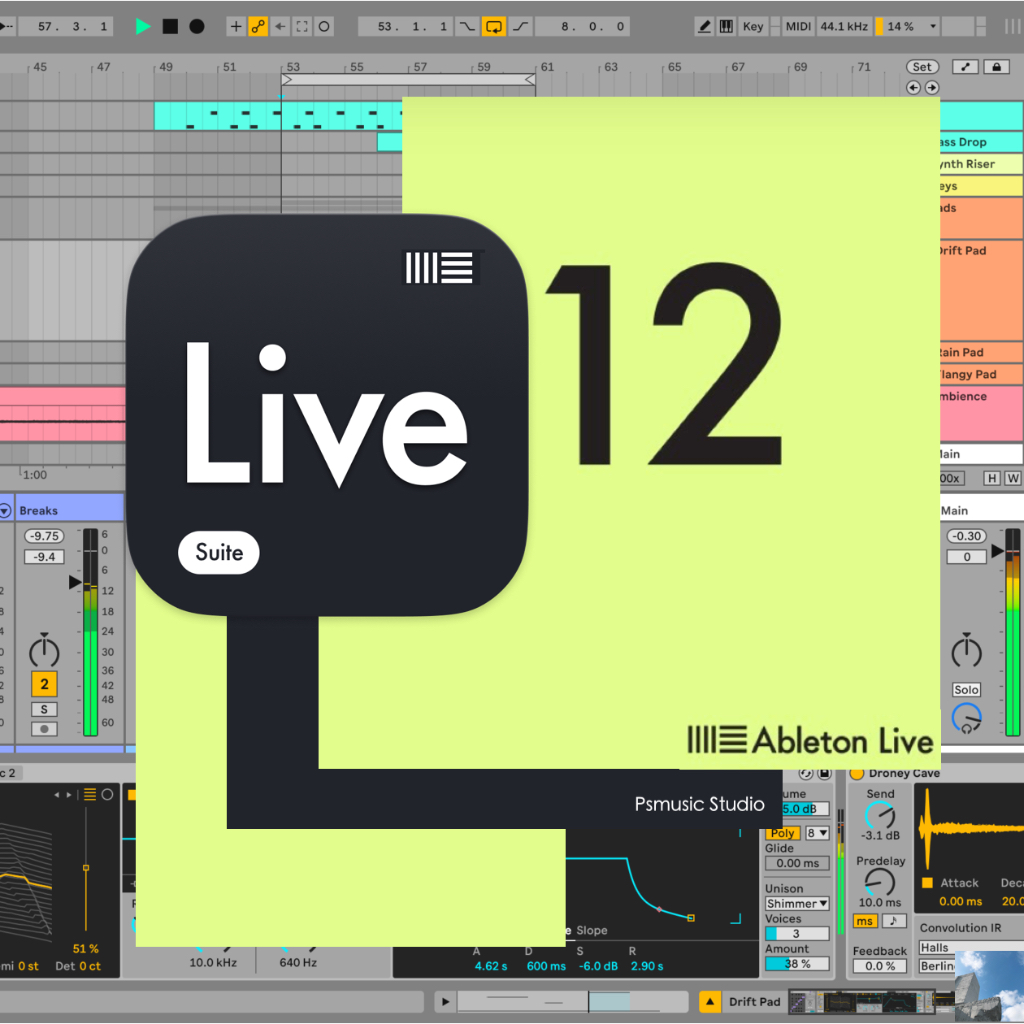This screenshot has height=1024, width=1024.
Task: Toggle the Arrangement Loop switch
Action: point(494,26)
